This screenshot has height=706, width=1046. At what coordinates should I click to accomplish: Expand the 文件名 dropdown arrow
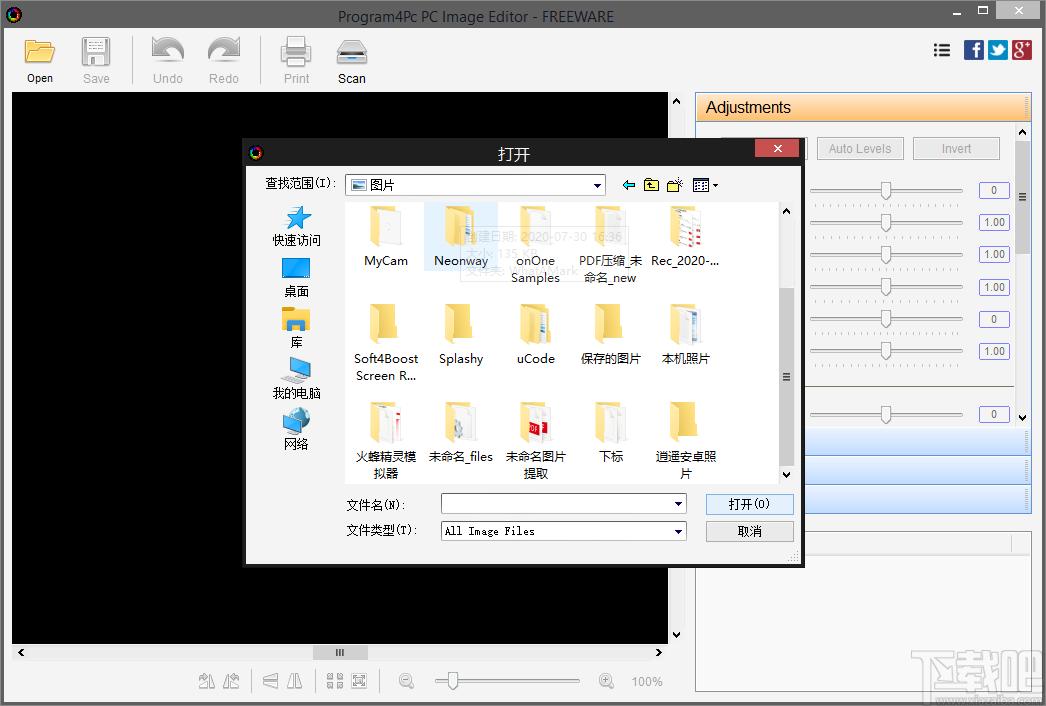pos(678,504)
